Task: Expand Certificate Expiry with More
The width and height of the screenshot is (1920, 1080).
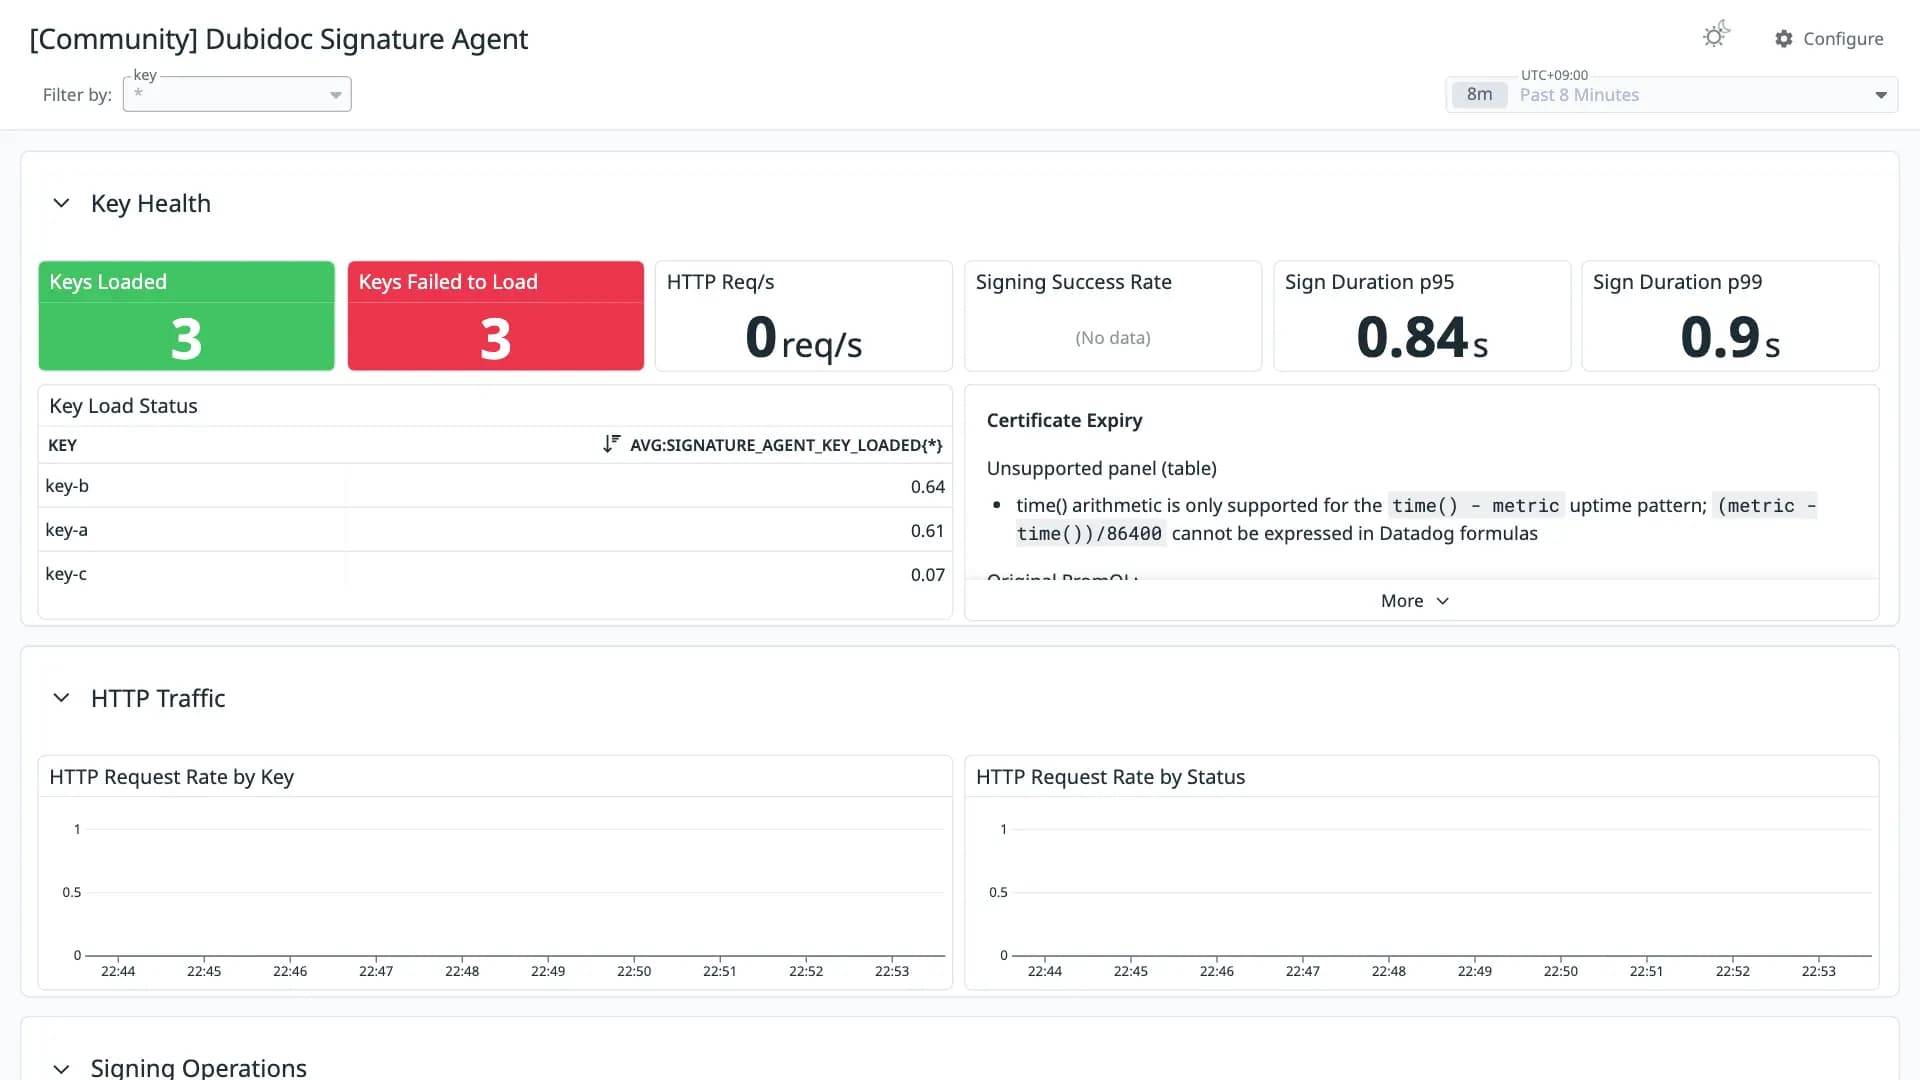Action: tap(1415, 601)
